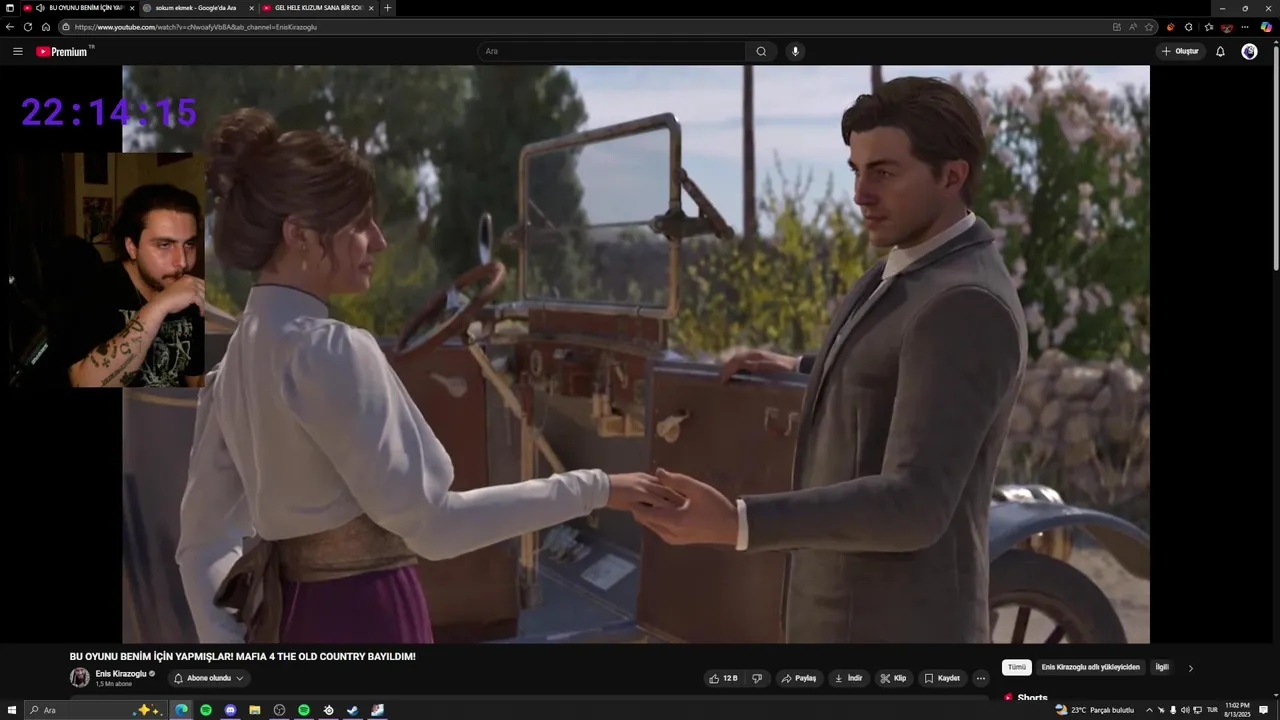Open Discord from the taskbar
Screen dimensions: 1280x720
(x=231, y=710)
